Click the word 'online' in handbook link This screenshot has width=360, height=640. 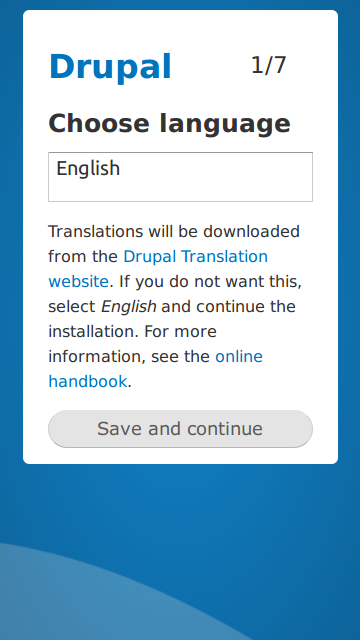[x=239, y=356]
